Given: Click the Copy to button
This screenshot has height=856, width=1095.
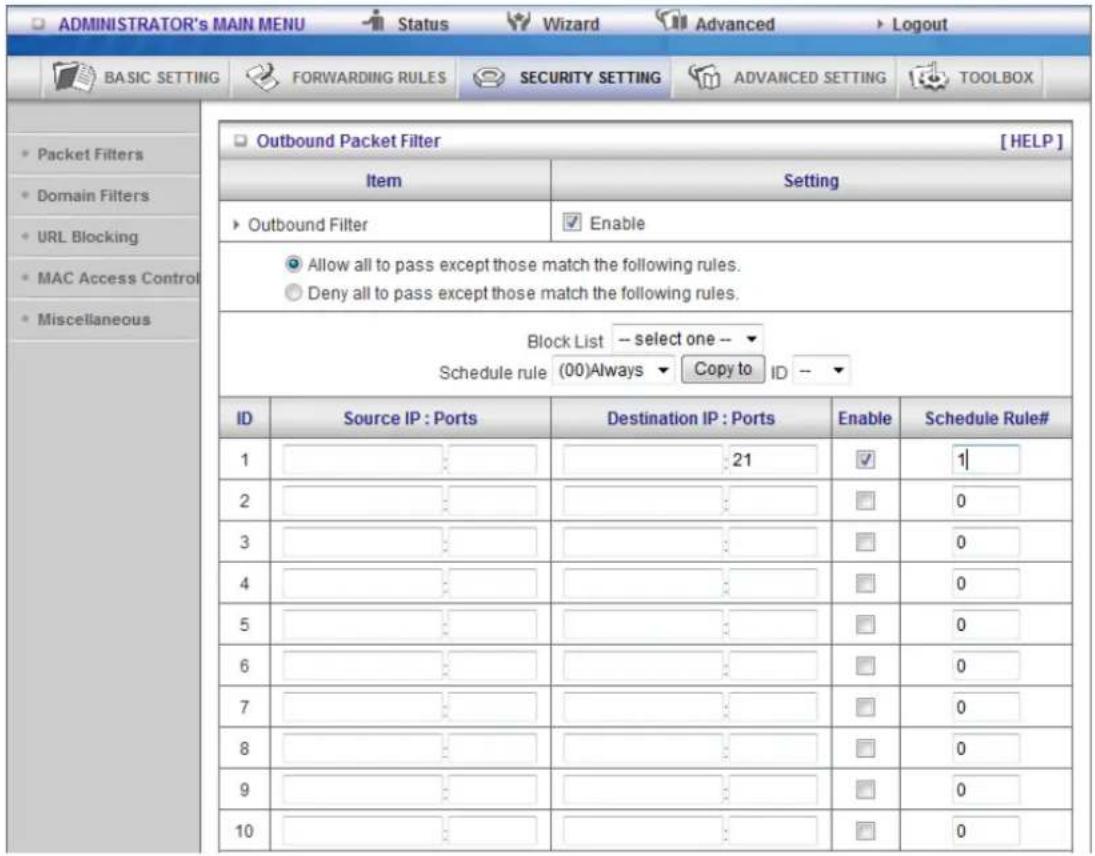Looking at the screenshot, I should [x=723, y=369].
